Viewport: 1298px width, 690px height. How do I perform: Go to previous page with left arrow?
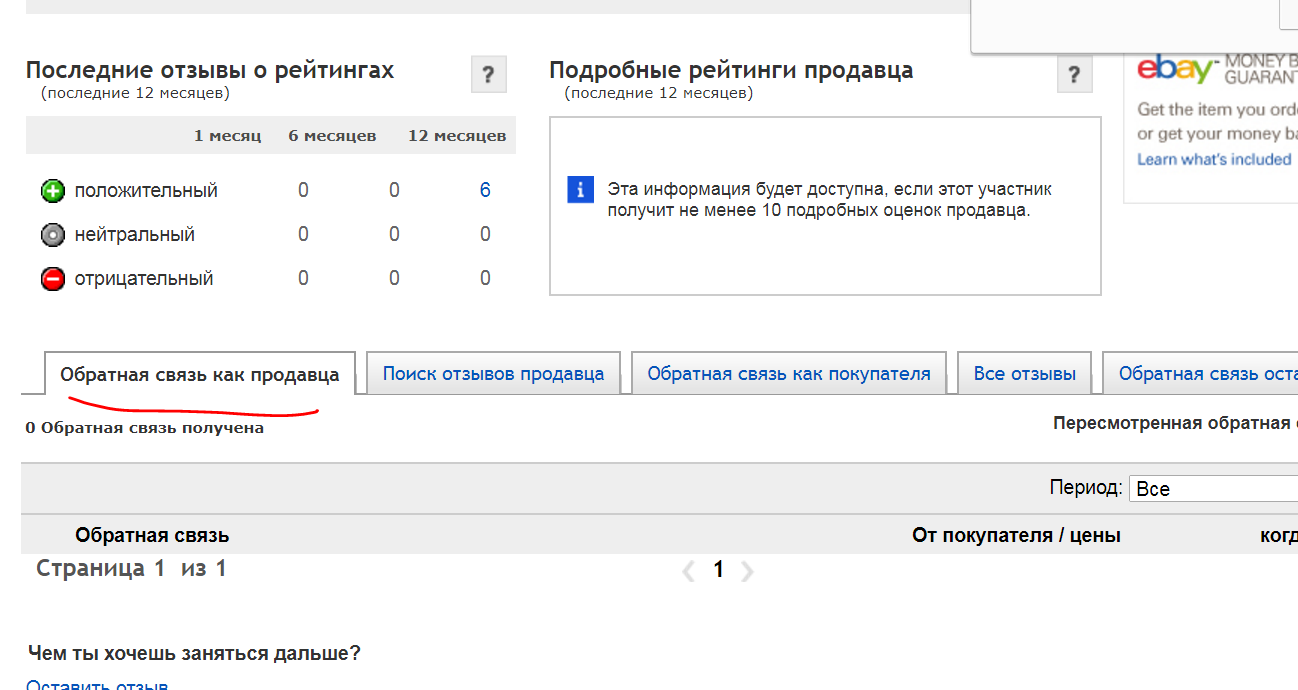(688, 571)
